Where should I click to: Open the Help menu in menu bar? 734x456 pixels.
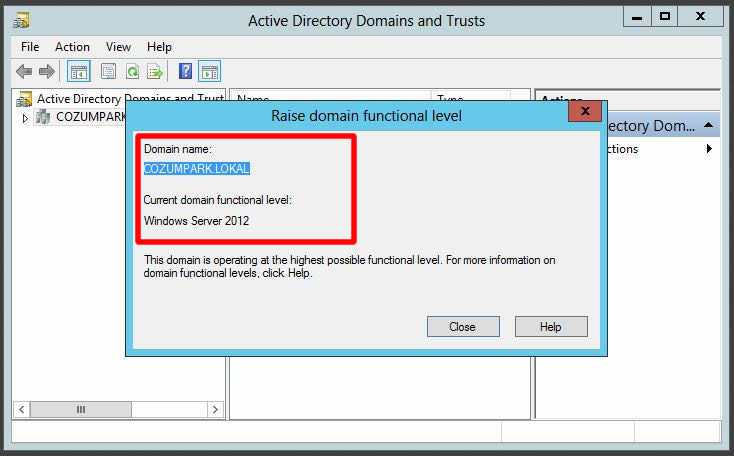(x=159, y=47)
